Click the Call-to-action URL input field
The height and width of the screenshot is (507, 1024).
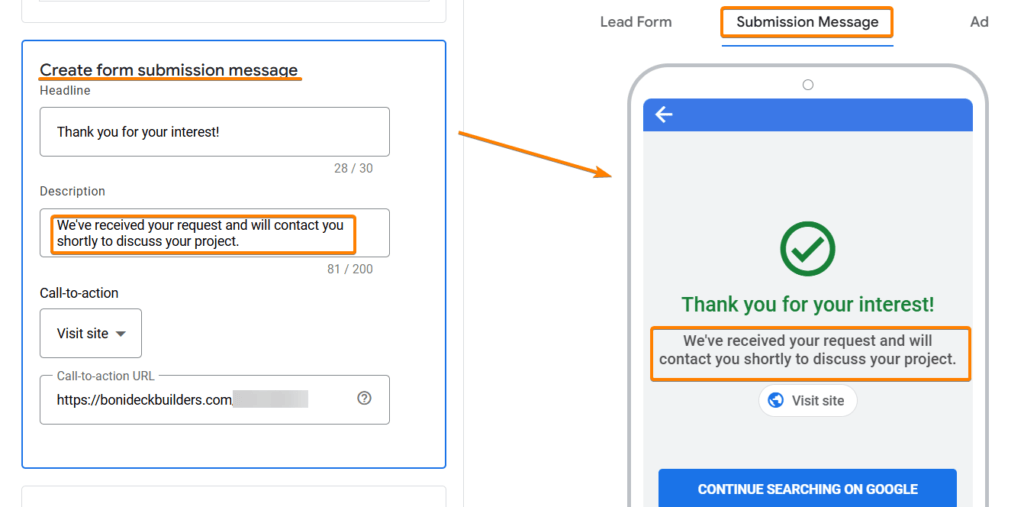coord(215,399)
